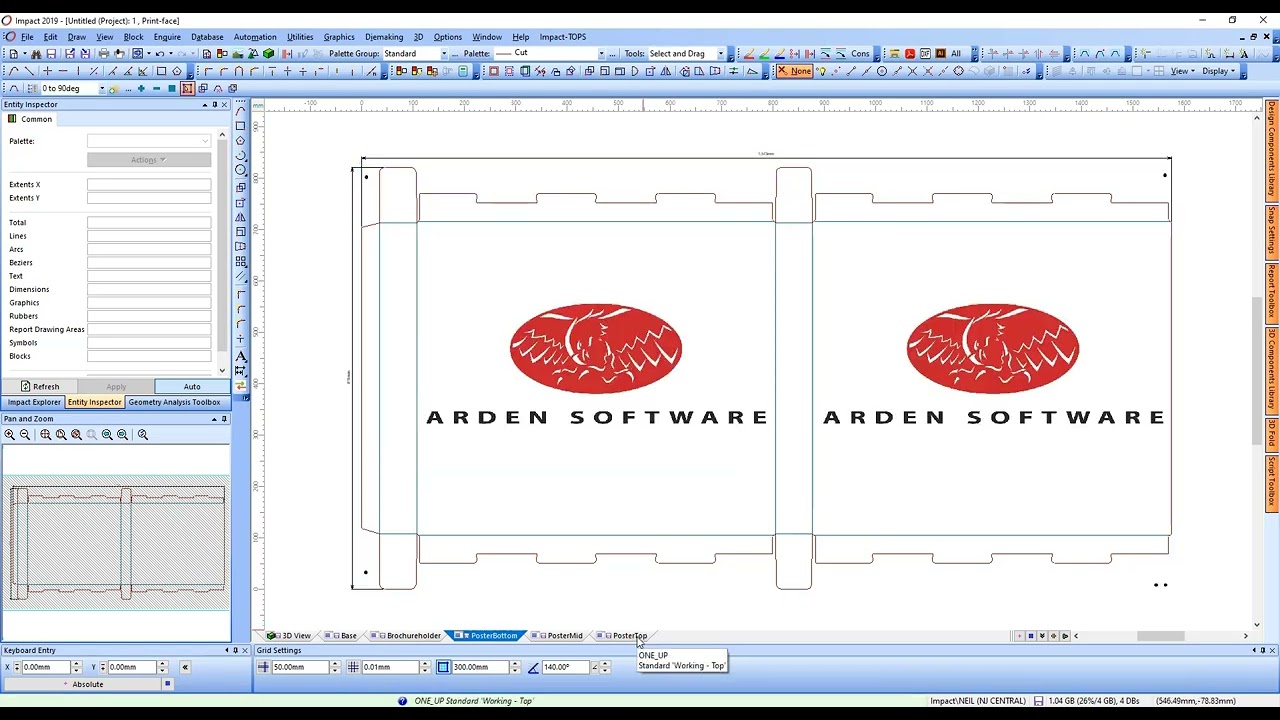
Task: Open the Snap Settings side tab
Action: [x=1272, y=231]
